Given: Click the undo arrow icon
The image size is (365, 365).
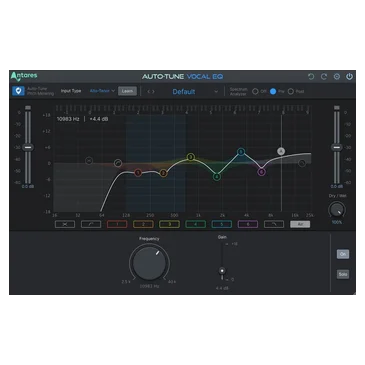Looking at the screenshot, I should point(311,77).
